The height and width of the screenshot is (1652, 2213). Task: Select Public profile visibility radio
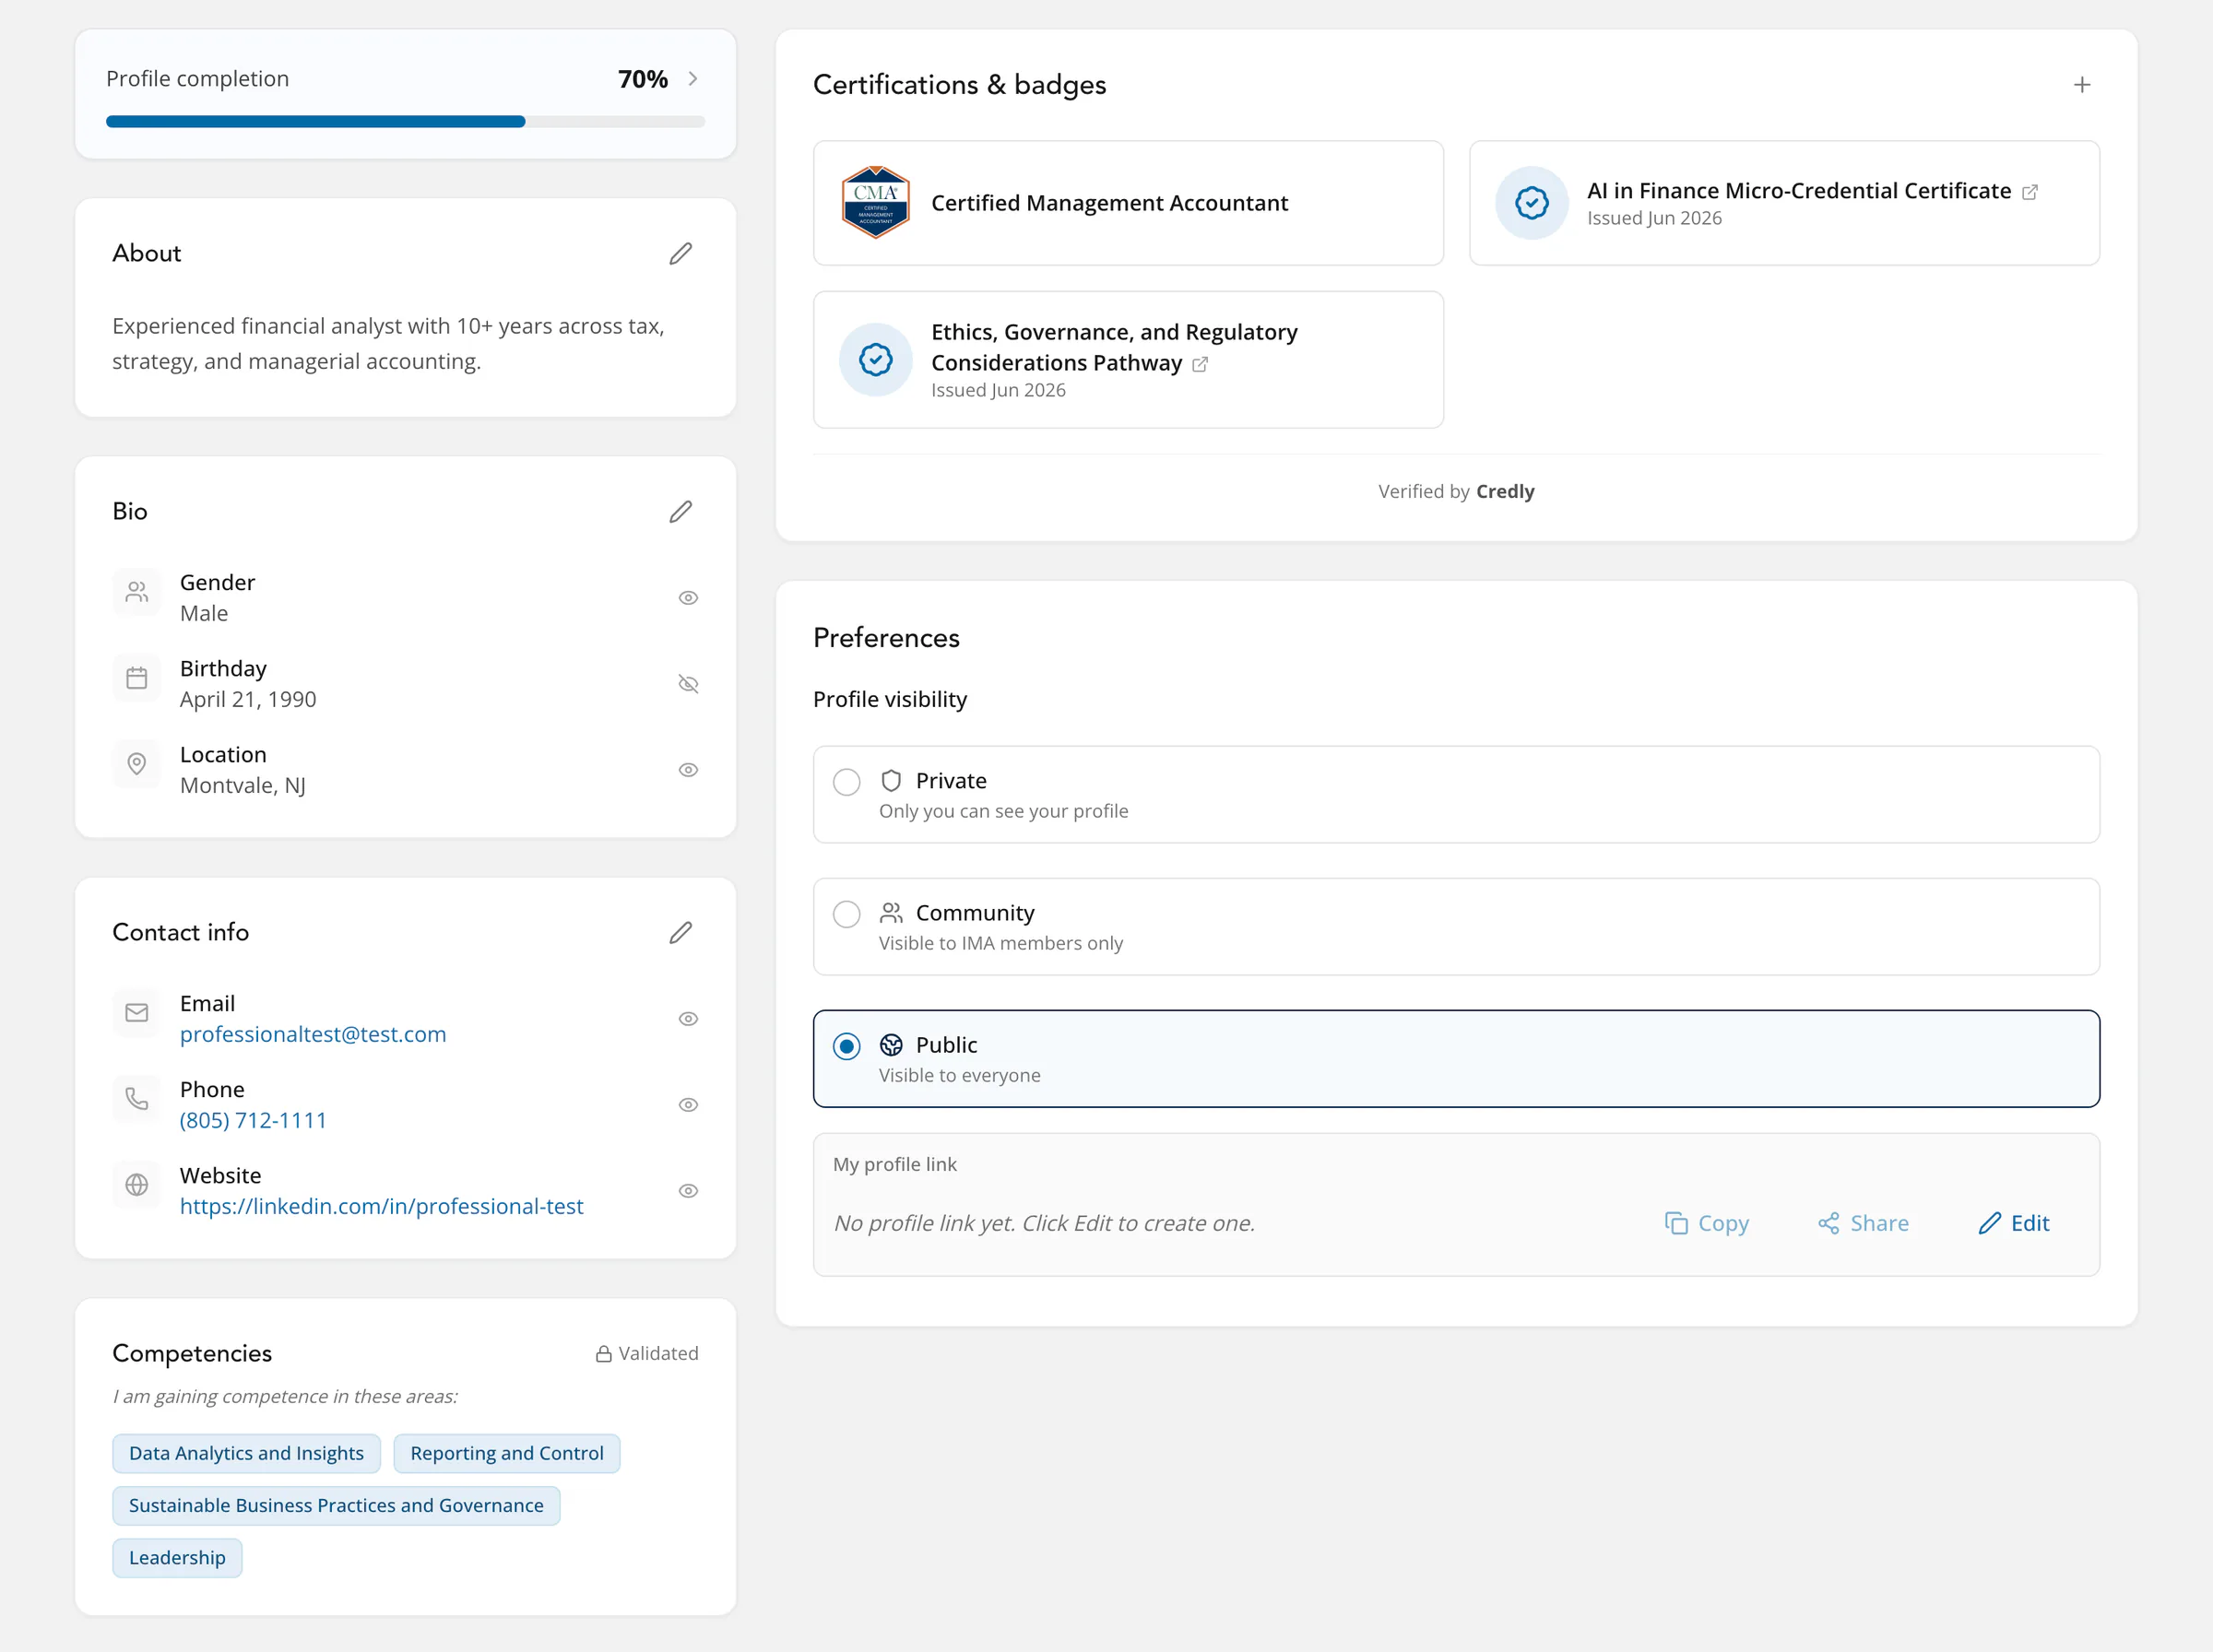pyautogui.click(x=846, y=1047)
